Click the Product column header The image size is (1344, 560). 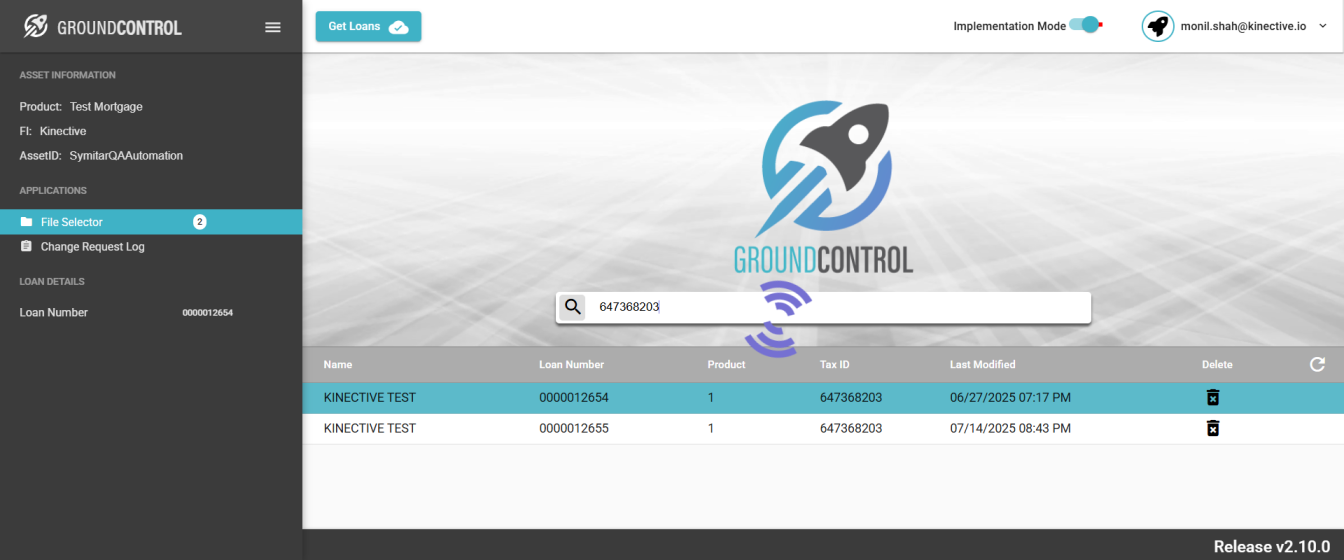click(726, 365)
